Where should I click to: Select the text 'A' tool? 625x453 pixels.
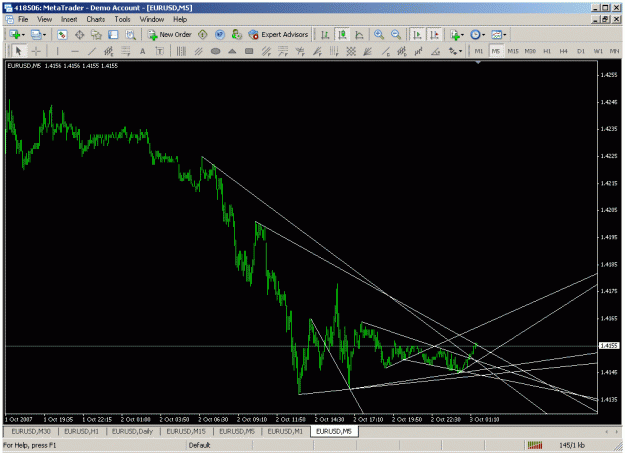143,51
